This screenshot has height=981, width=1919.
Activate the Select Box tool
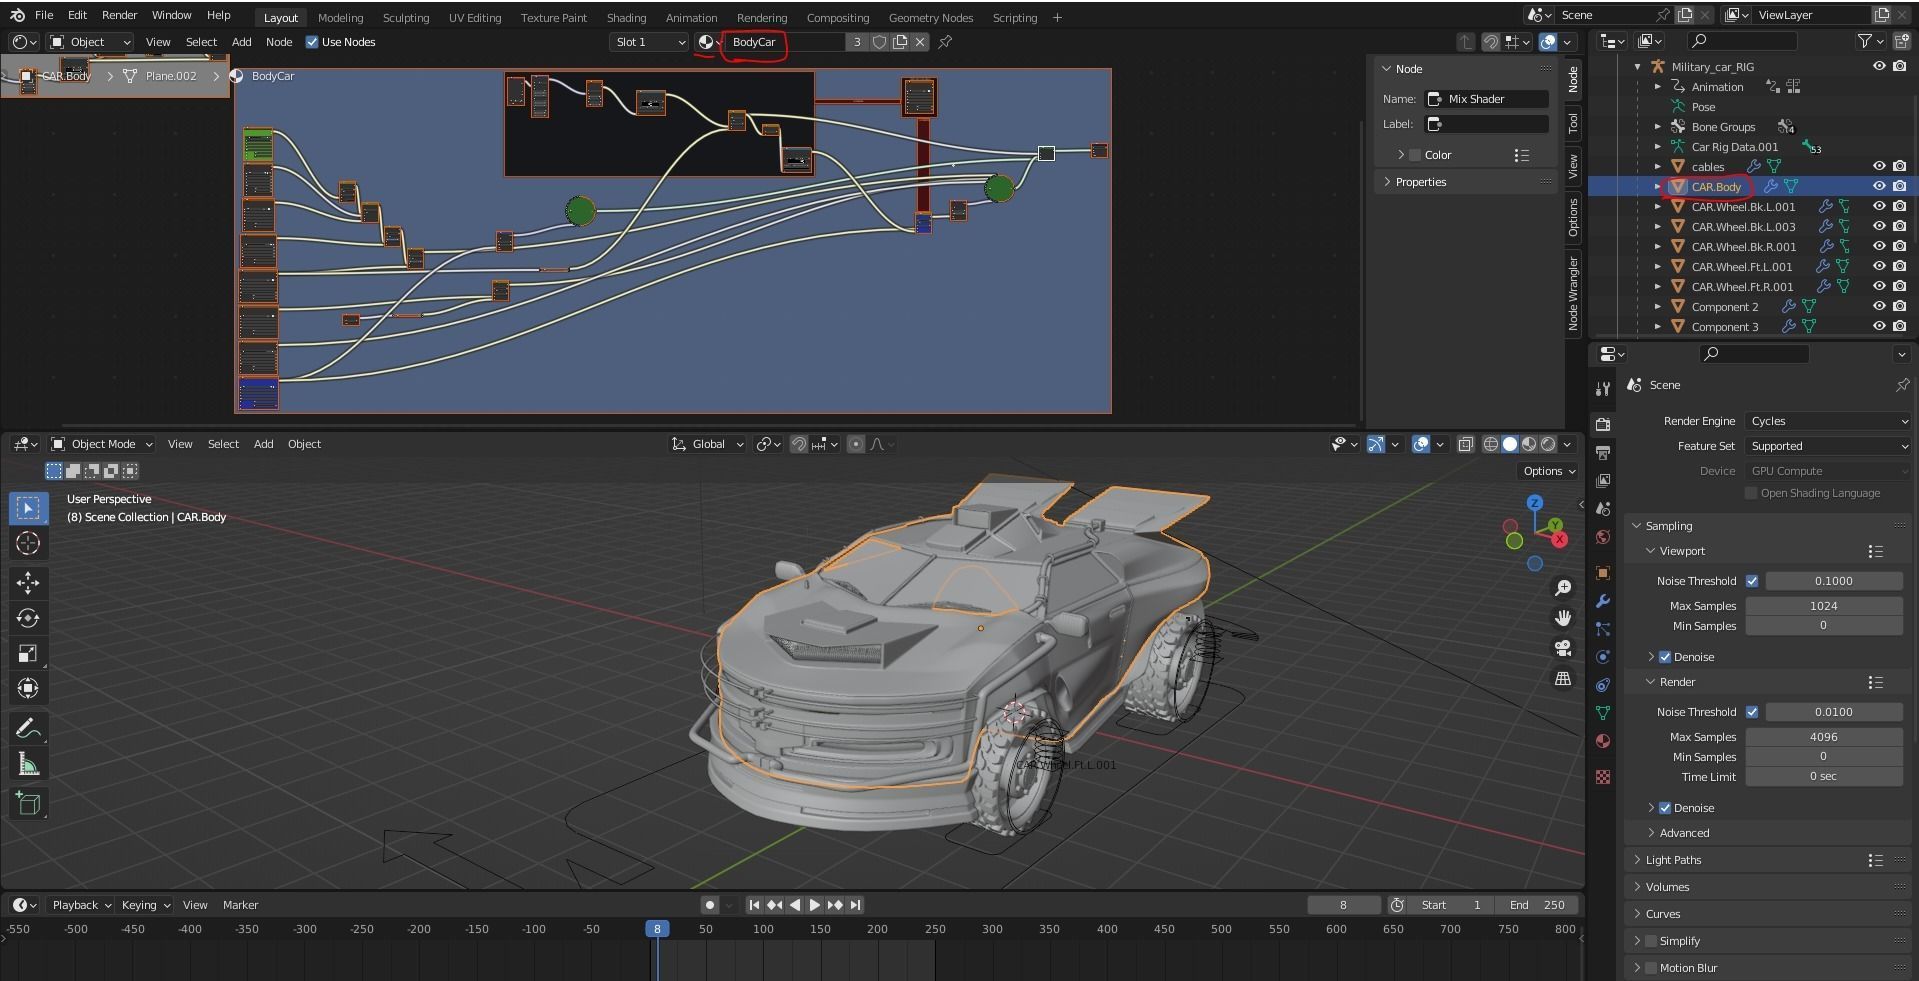[x=28, y=508]
